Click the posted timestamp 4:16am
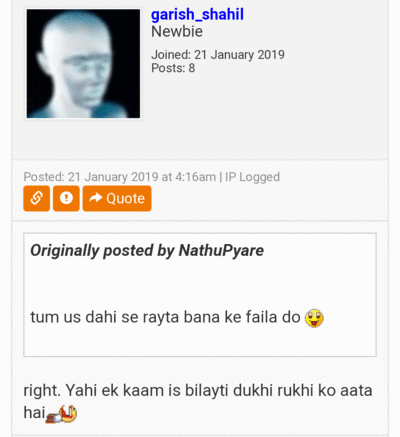The image size is (400, 437). pyautogui.click(x=195, y=177)
